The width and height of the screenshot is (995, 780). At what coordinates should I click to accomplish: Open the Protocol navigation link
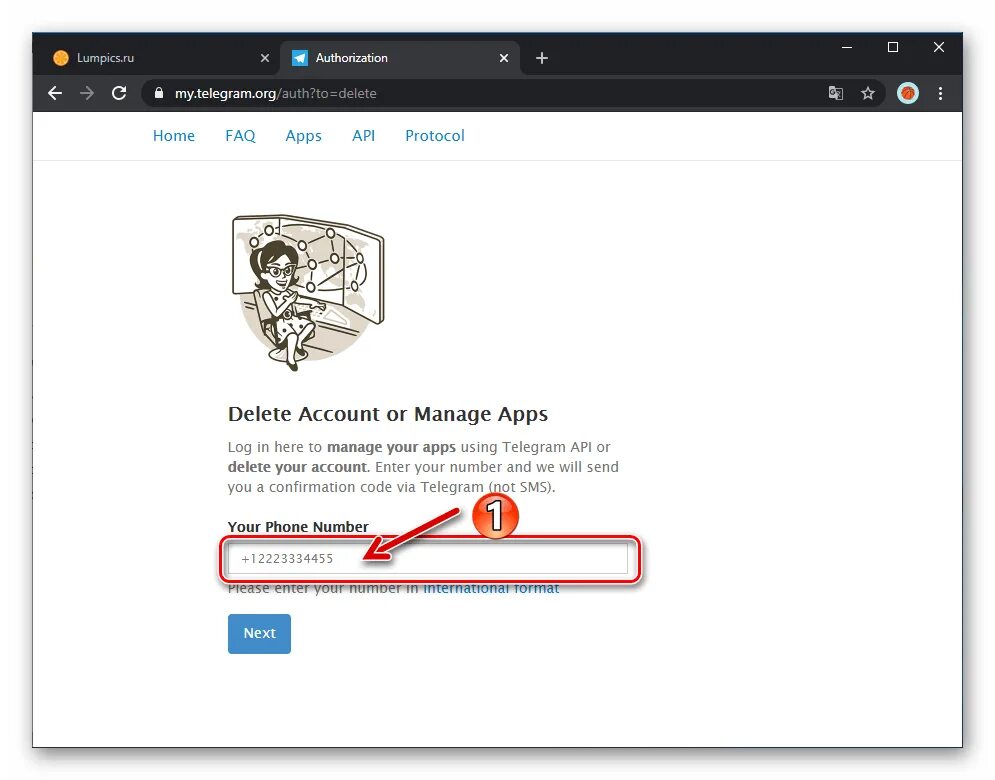coord(435,136)
